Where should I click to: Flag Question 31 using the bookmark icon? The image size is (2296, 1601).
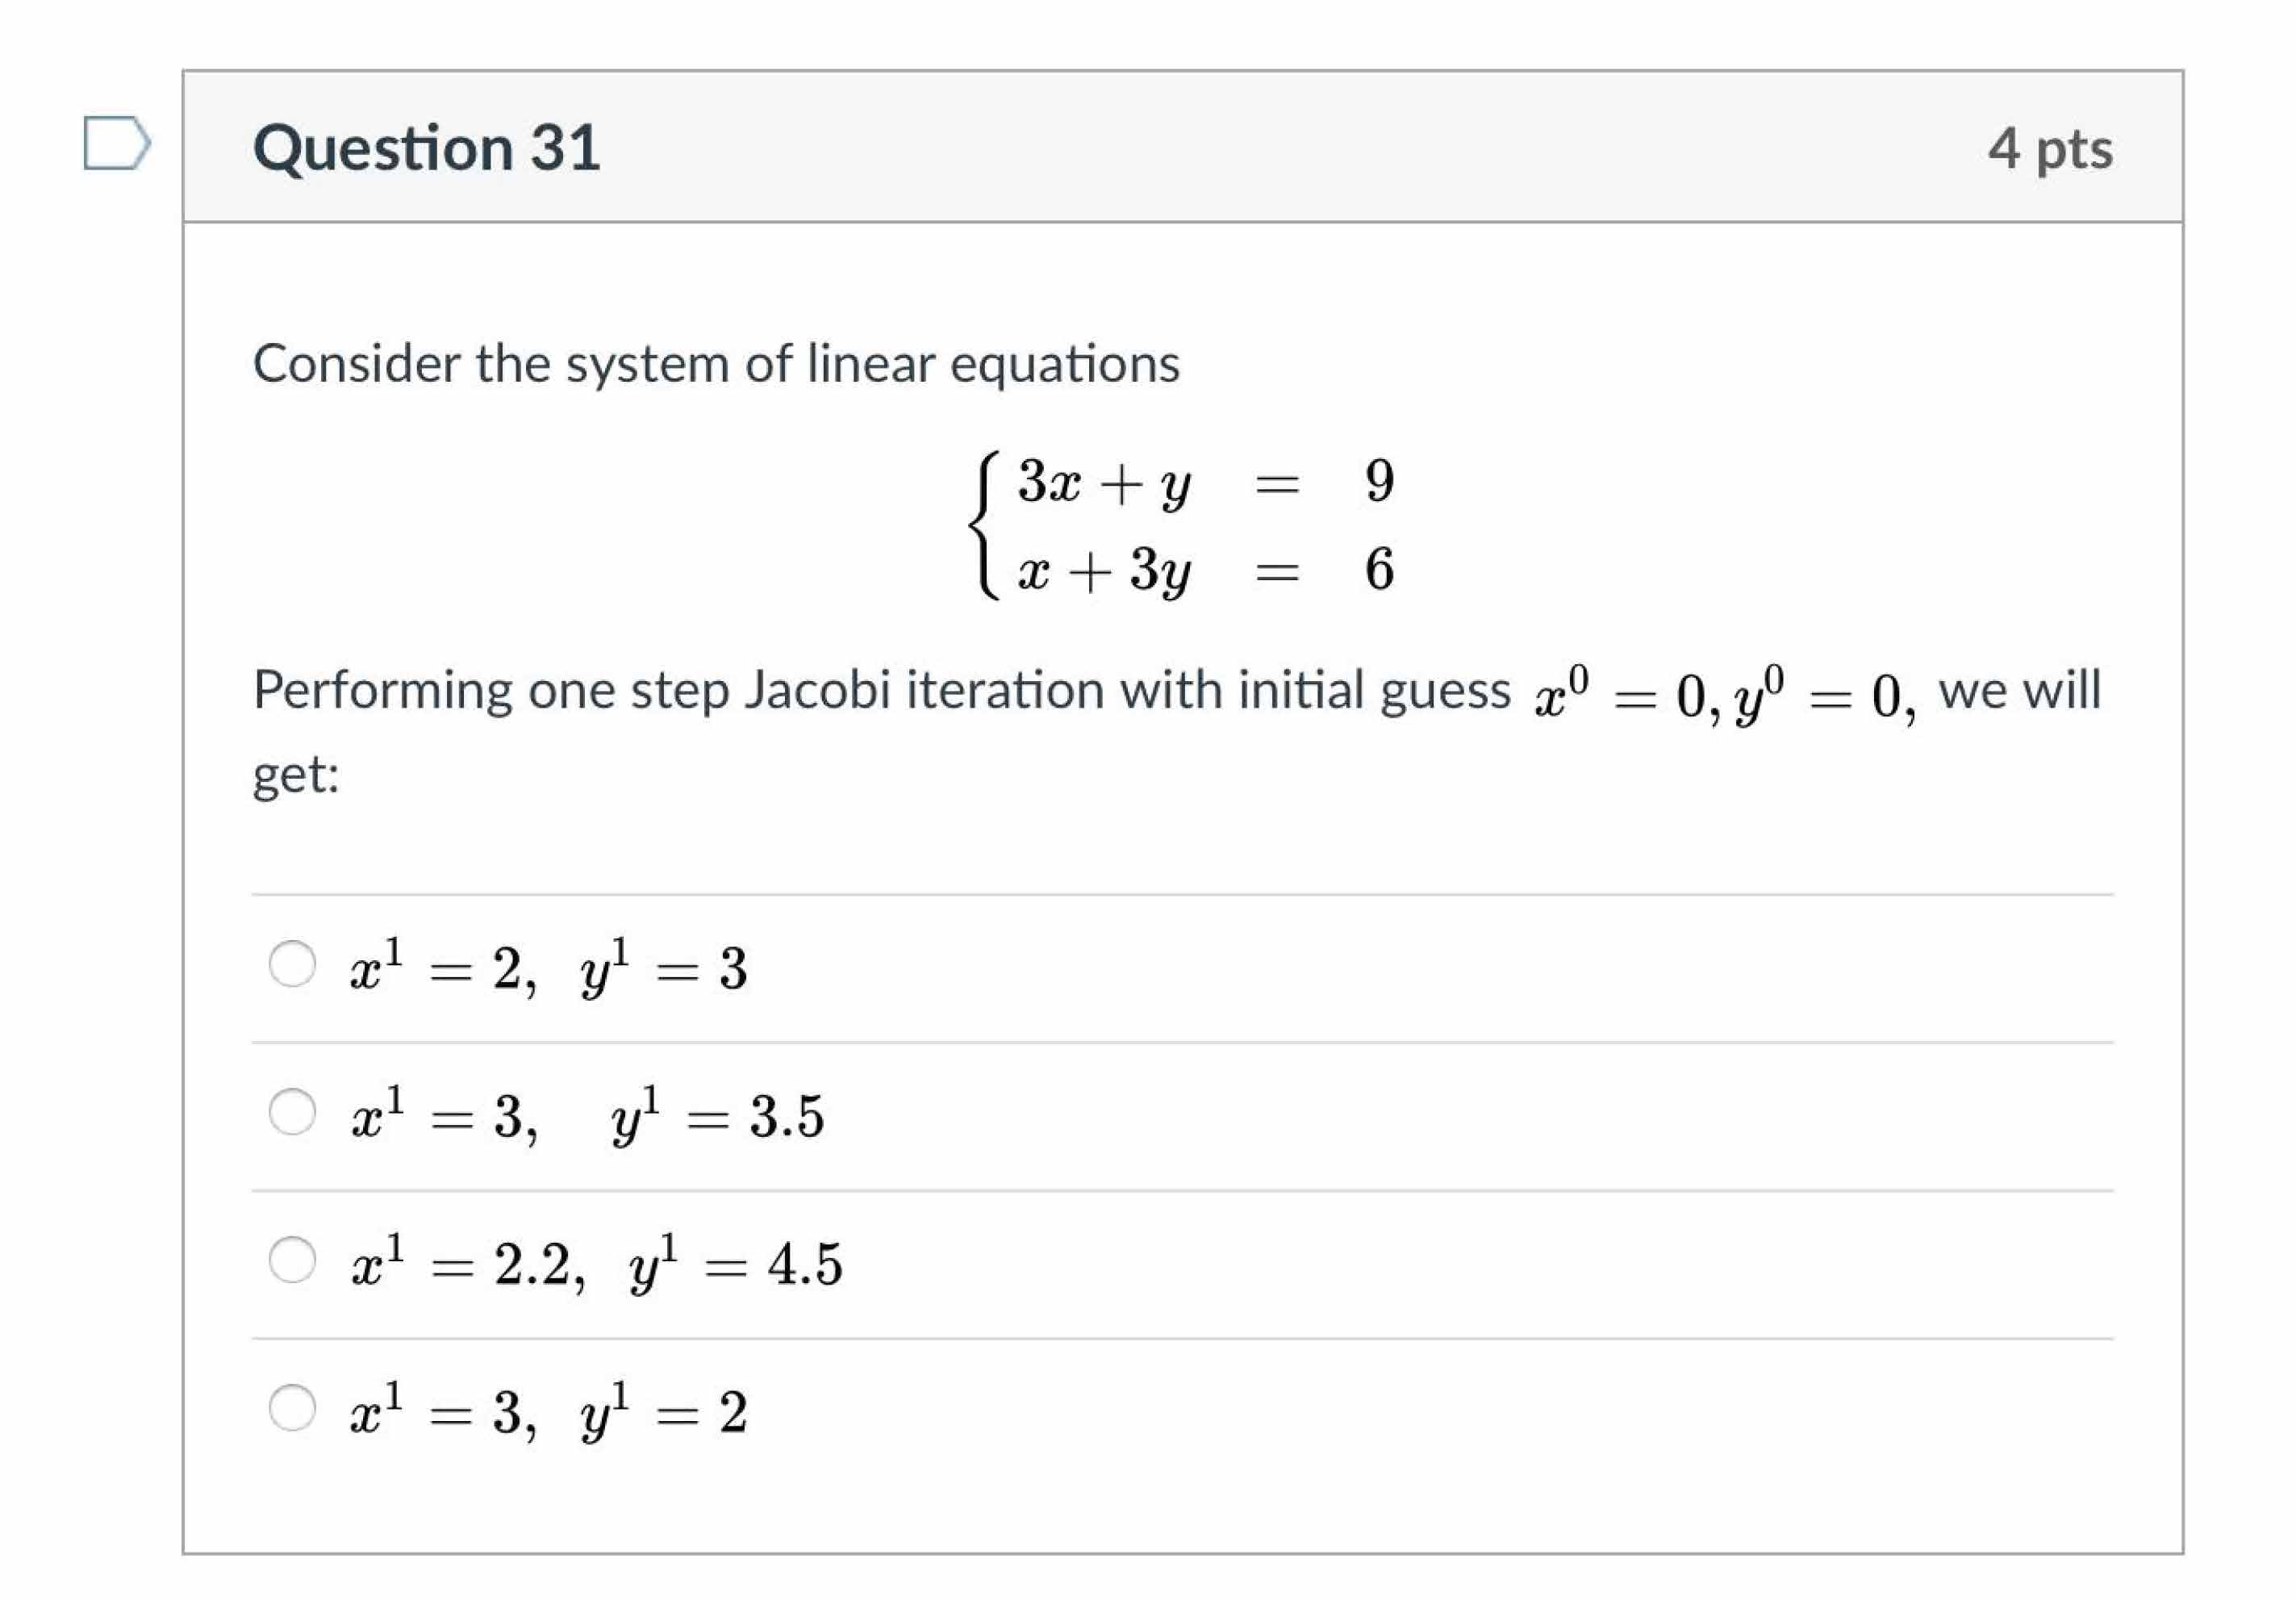pos(116,144)
